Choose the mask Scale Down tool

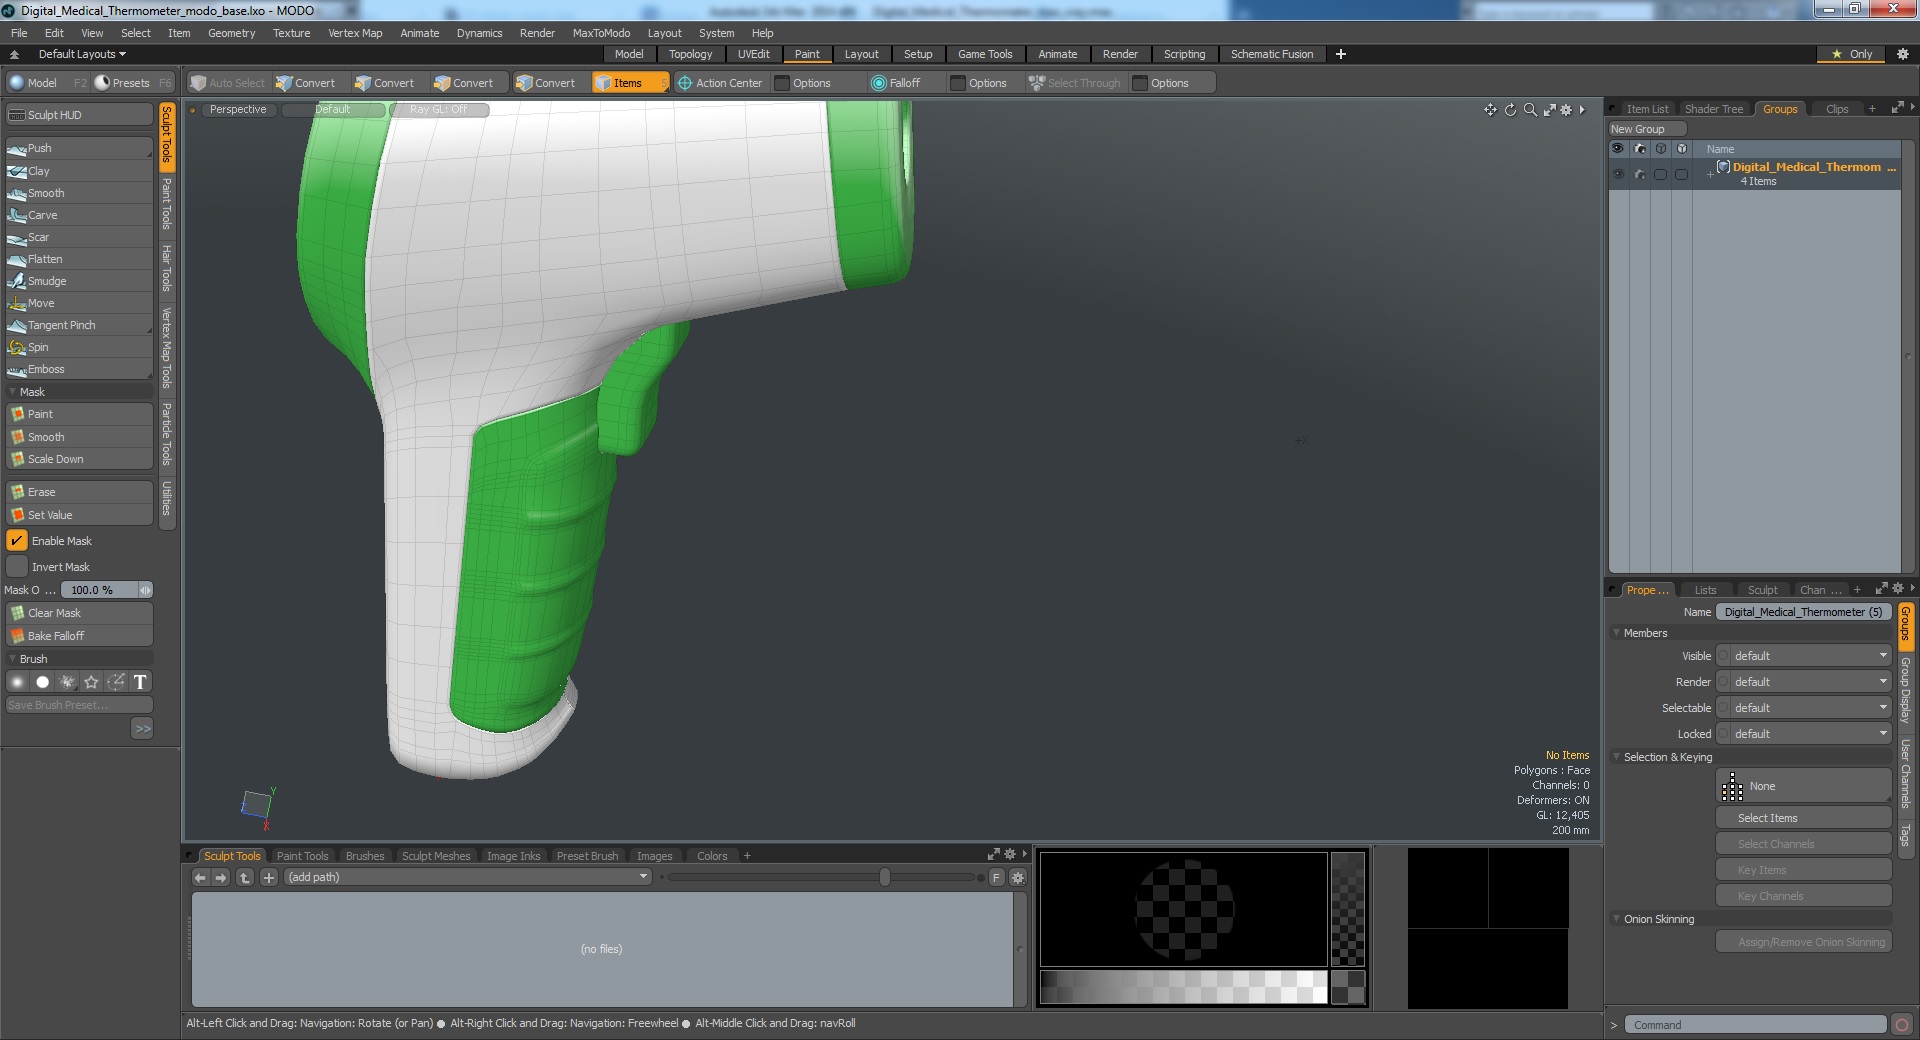79,459
